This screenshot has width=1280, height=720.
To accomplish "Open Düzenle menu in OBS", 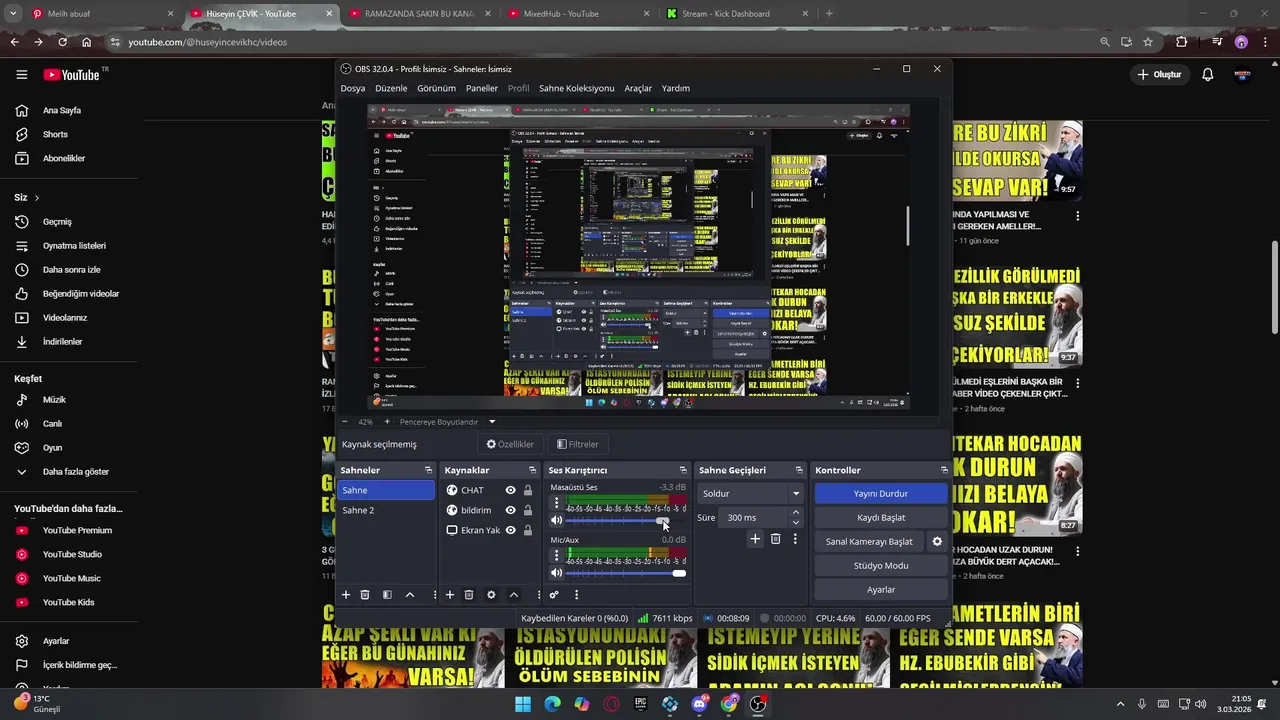I will click(391, 88).
